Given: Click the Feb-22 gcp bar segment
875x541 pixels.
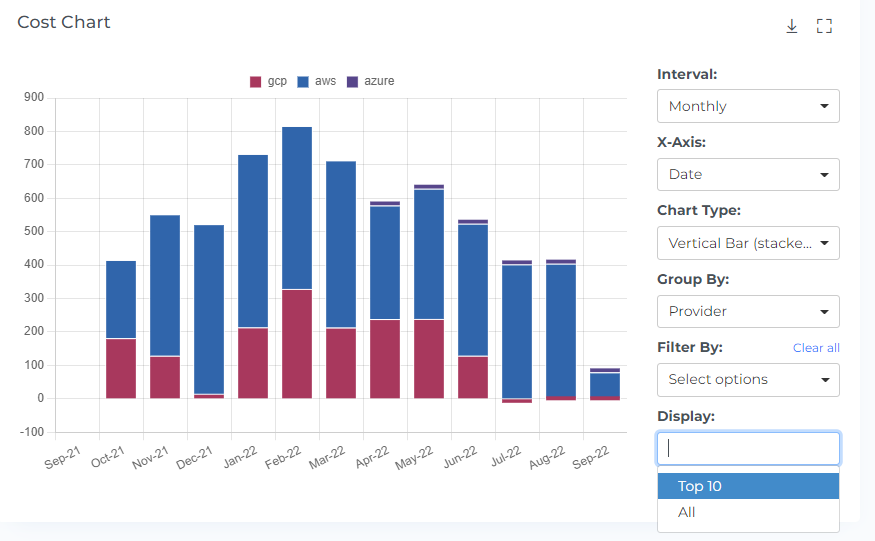Looking at the screenshot, I should click(x=297, y=344).
